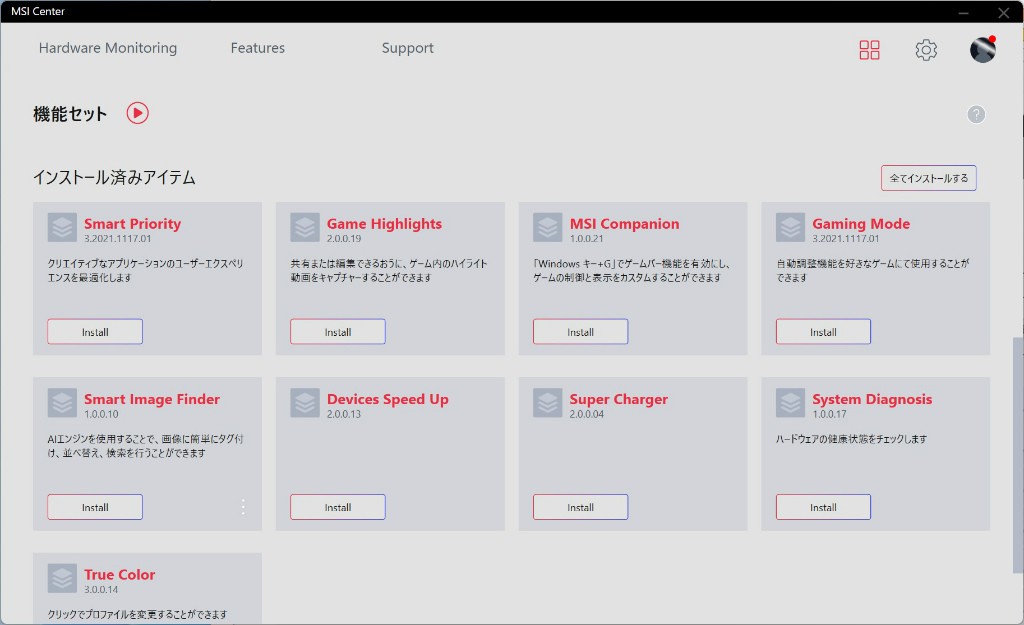1024x625 pixels.
Task: Click version 2.0.0.19 under Game Highlights
Action: pyautogui.click(x=344, y=238)
